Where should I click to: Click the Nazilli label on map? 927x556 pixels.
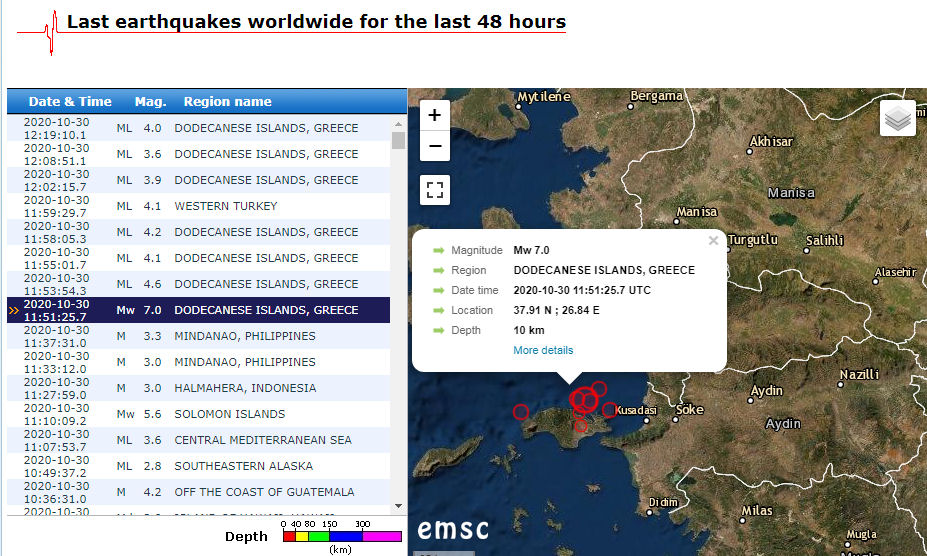click(x=860, y=374)
